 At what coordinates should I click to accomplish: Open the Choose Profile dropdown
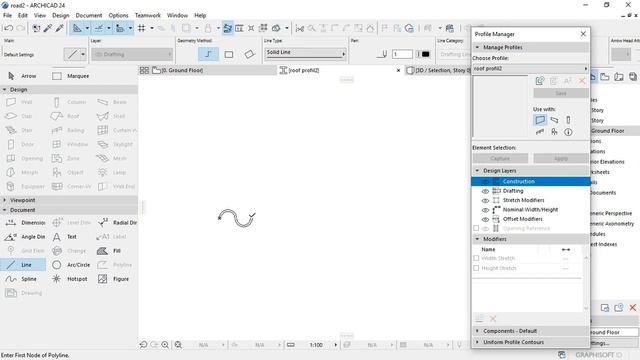531,69
